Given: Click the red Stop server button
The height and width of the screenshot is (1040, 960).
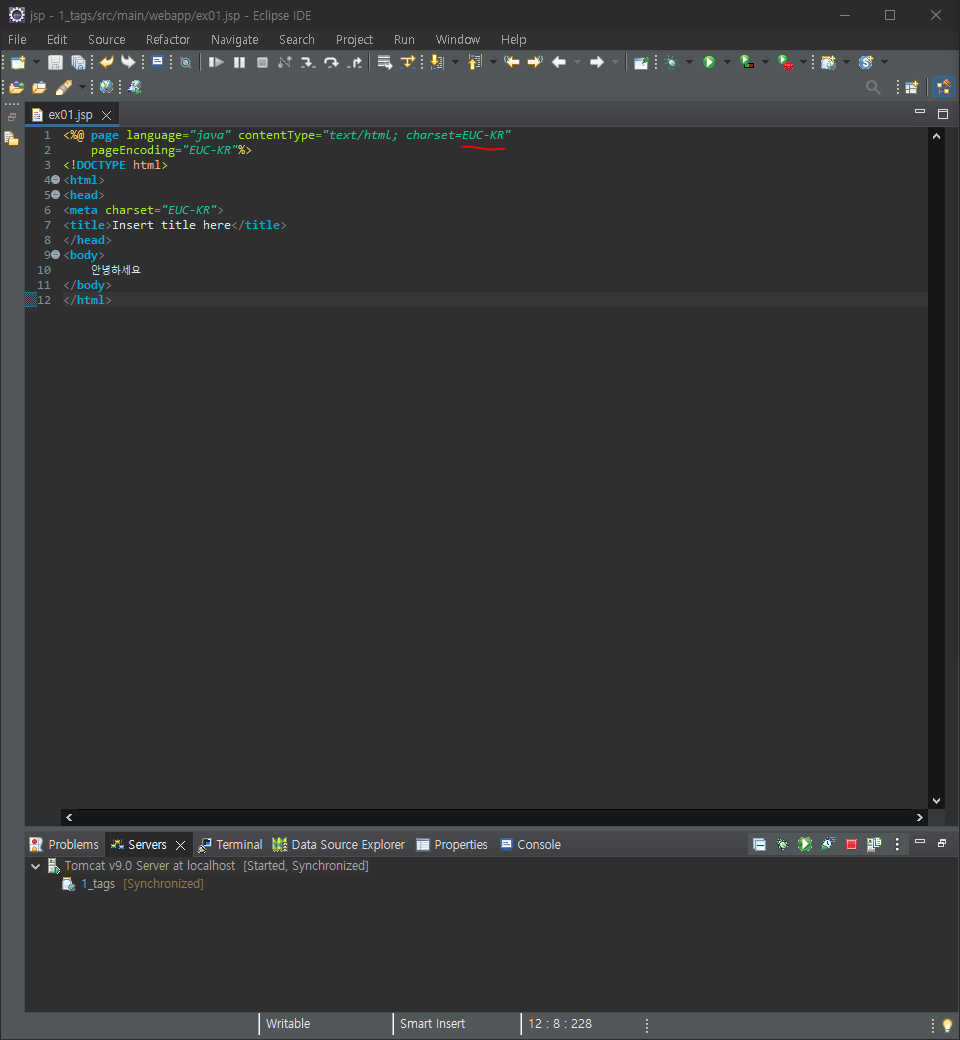Looking at the screenshot, I should pos(851,844).
